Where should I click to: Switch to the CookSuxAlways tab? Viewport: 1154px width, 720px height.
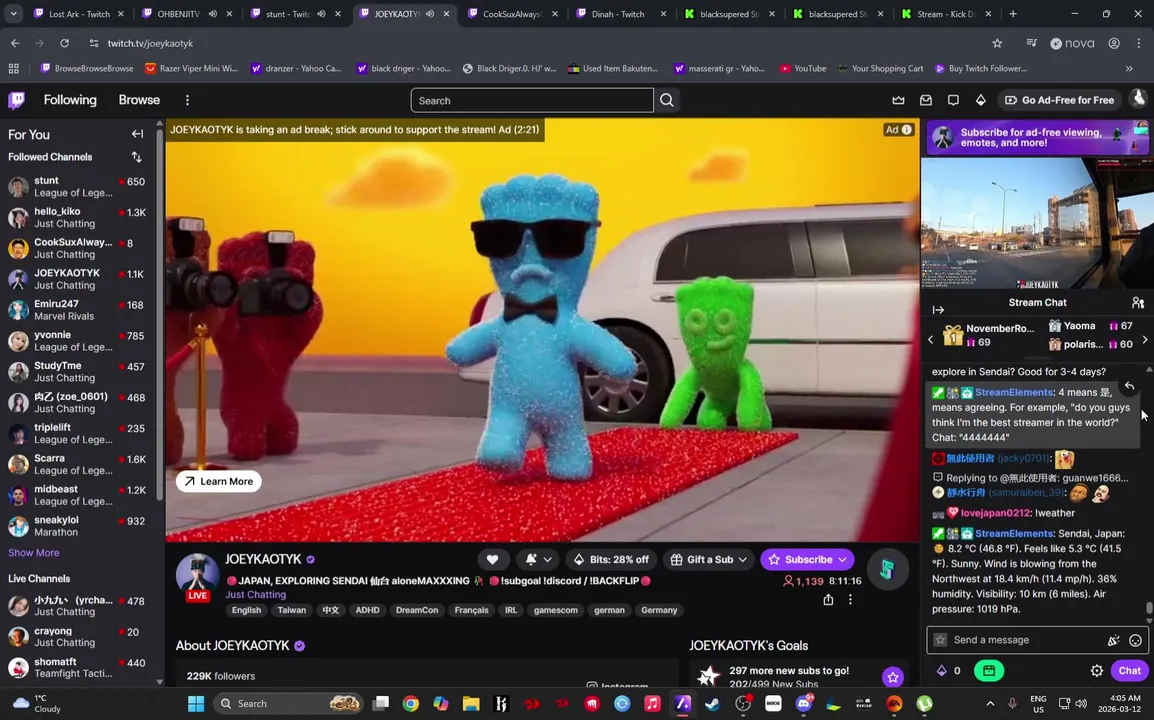[x=513, y=14]
